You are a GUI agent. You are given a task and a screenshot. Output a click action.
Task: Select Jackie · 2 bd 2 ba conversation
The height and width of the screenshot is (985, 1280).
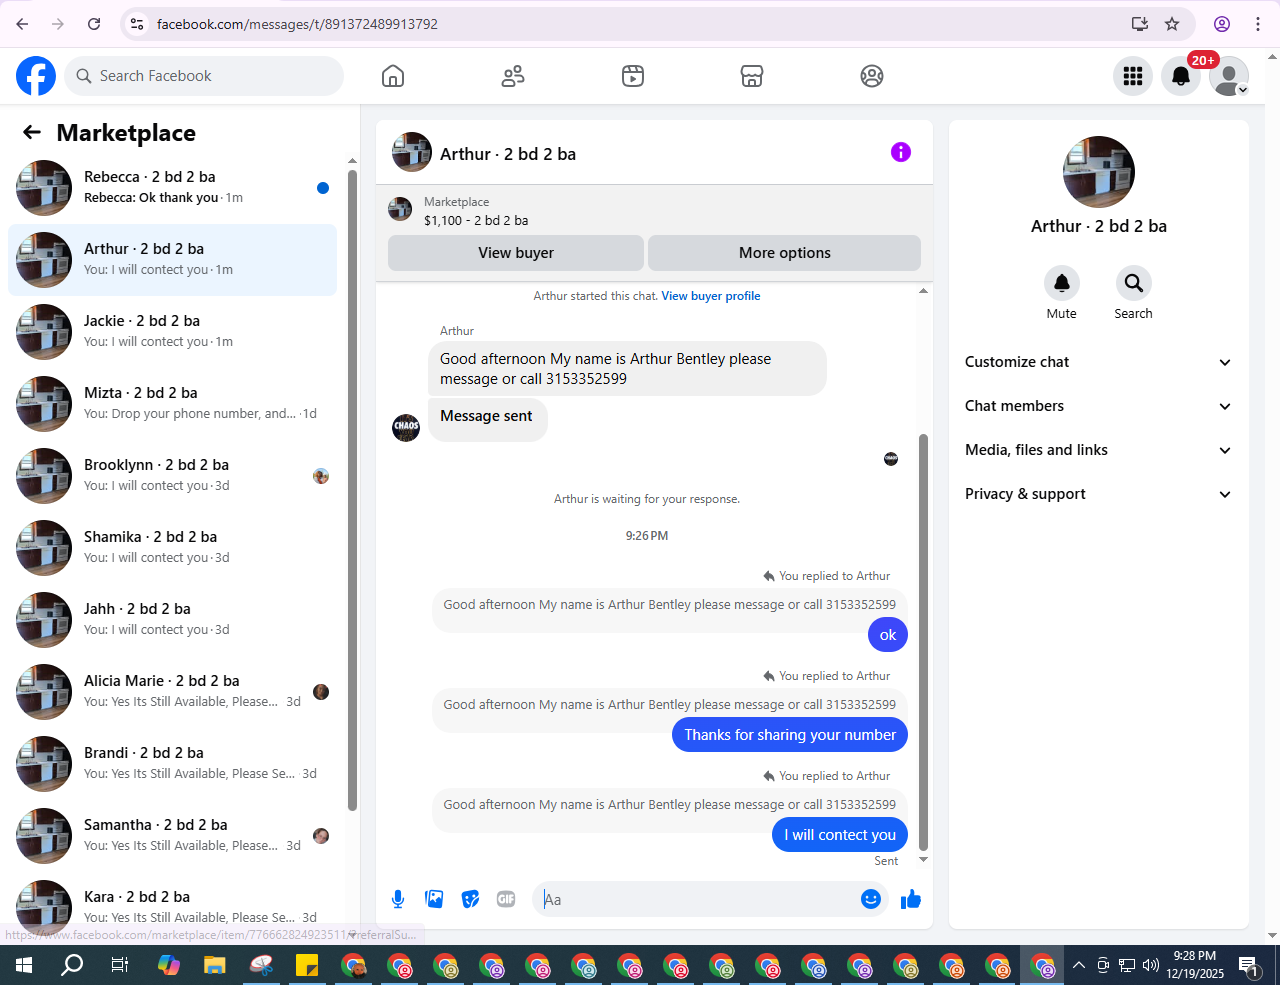(x=172, y=332)
